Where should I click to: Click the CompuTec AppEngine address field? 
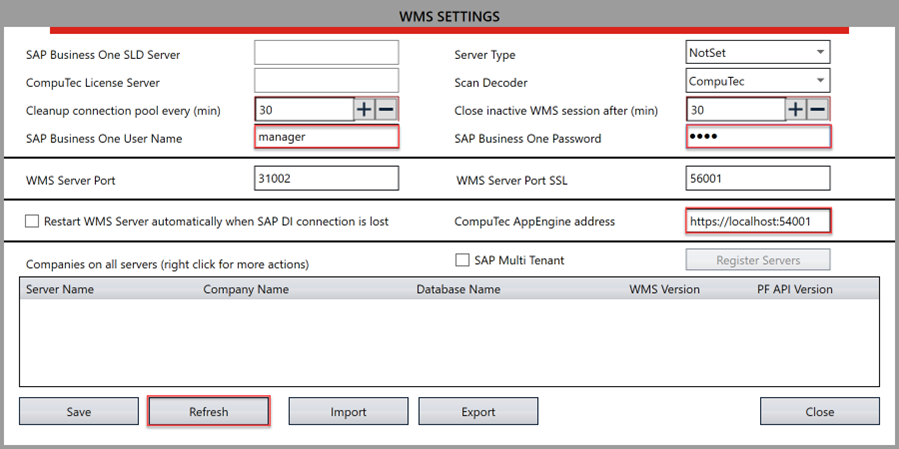point(758,220)
